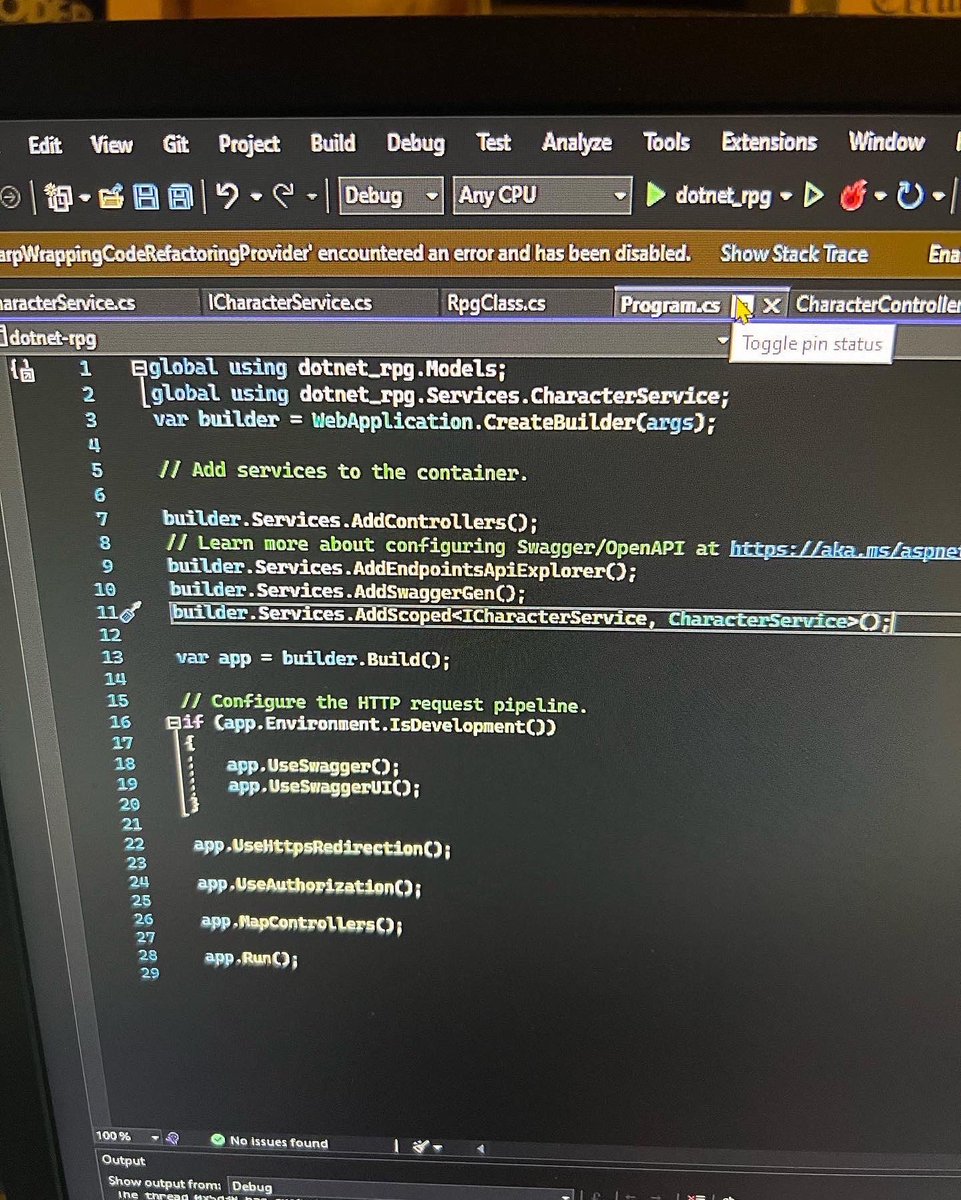Image resolution: width=961 pixels, height=1200 pixels.
Task: Click the code cleanup broom icon
Action: tap(421, 1146)
